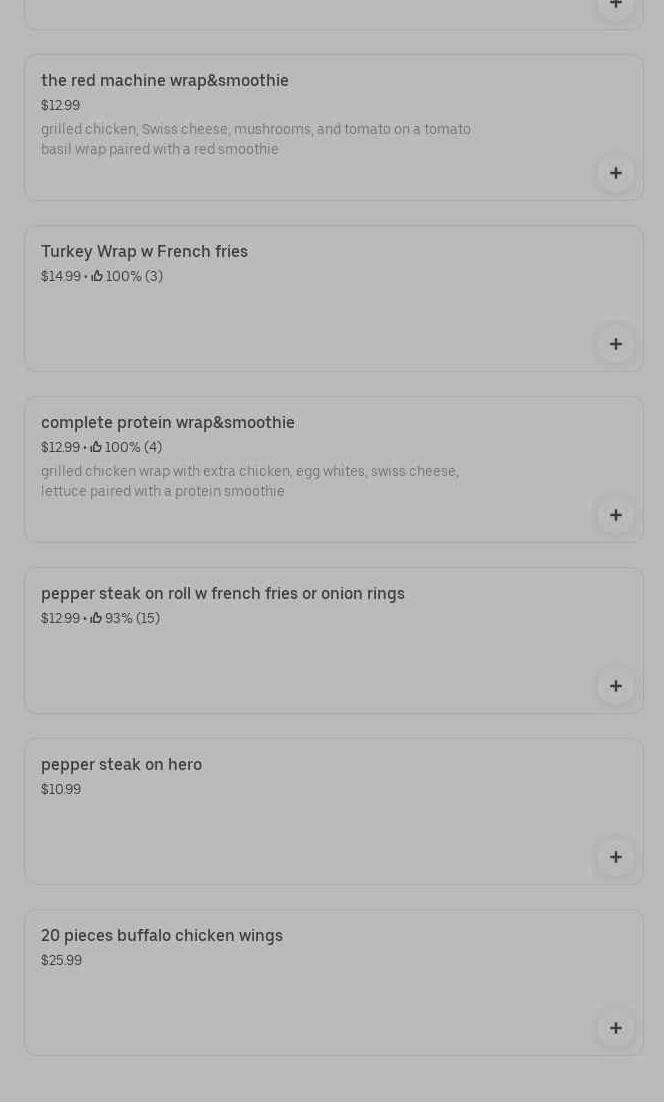Add complete protein wrap&smoothie using plus icon
Viewport: 664px width, 1102px height.
(615, 515)
